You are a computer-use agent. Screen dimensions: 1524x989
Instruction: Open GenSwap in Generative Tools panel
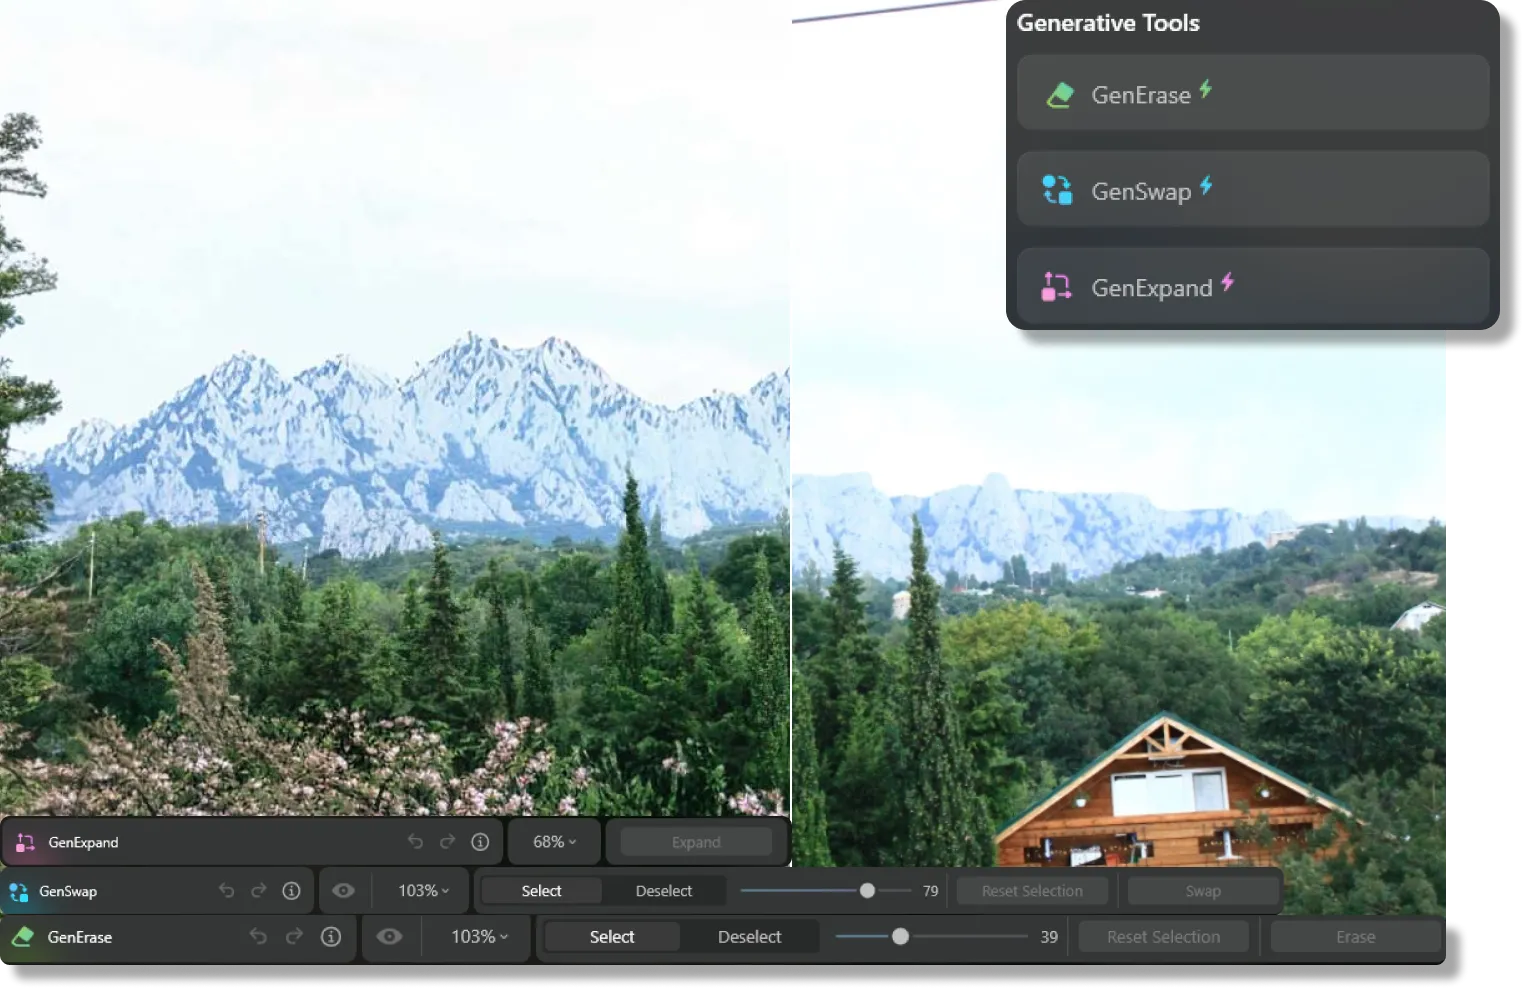tap(1252, 189)
